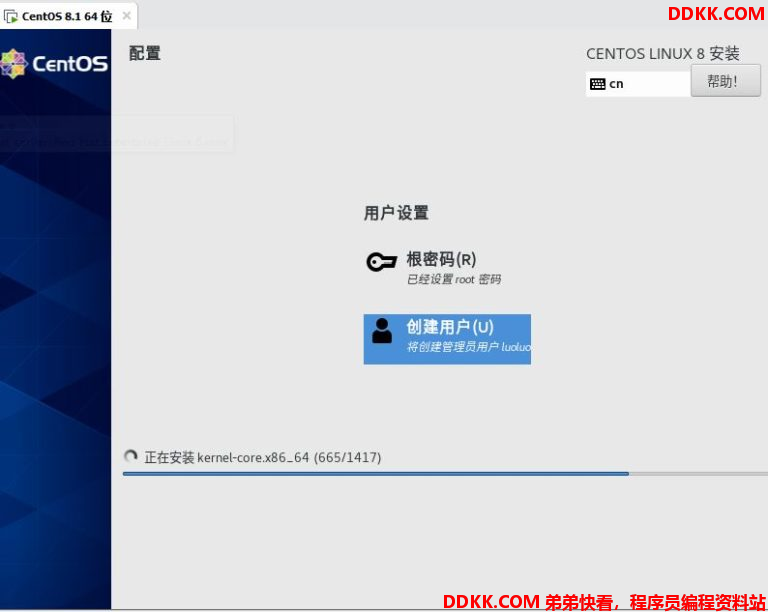
Task: Click the 已经设置 root 密码 status text
Action: [x=454, y=279]
